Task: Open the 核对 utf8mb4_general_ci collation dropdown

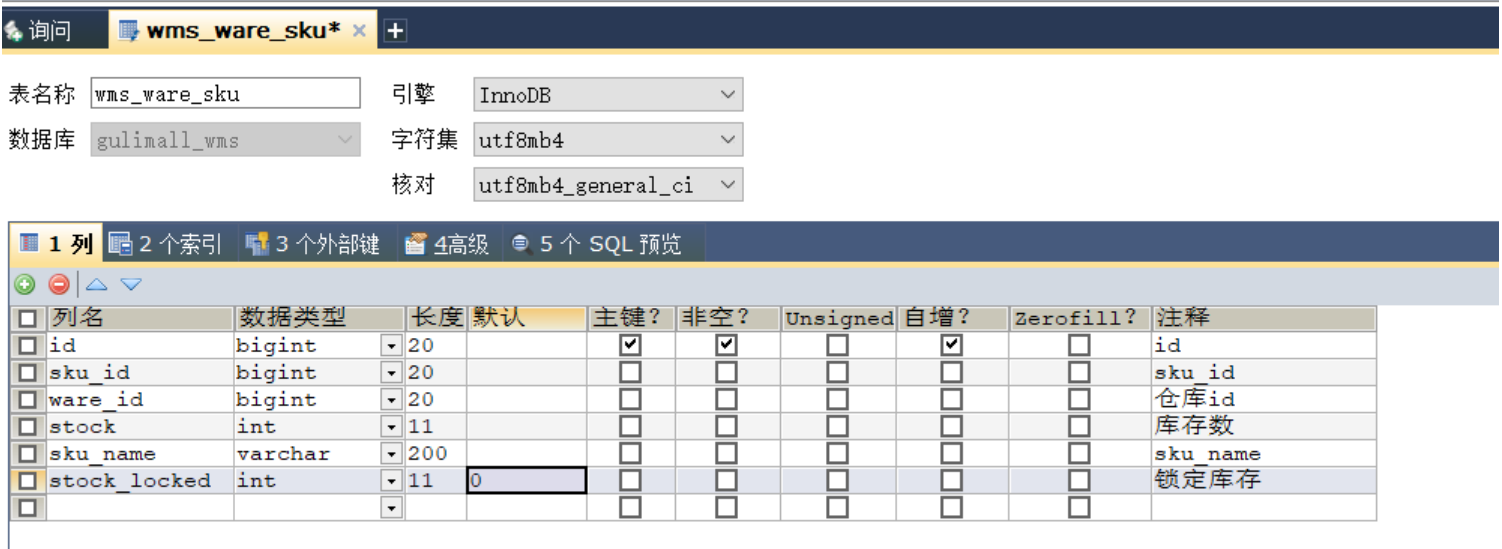Action: pos(608,185)
